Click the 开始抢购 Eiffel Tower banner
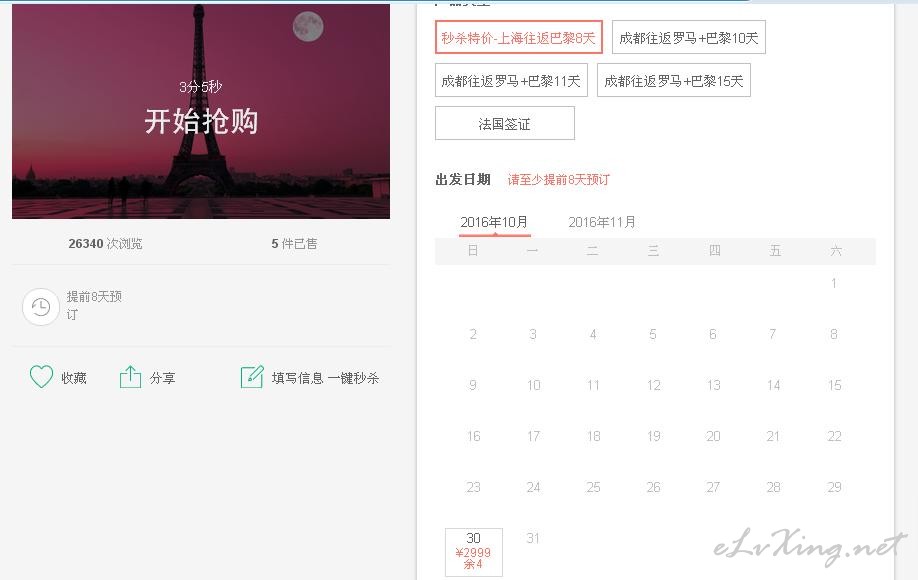Screen dimensions: 918x580 (201, 111)
